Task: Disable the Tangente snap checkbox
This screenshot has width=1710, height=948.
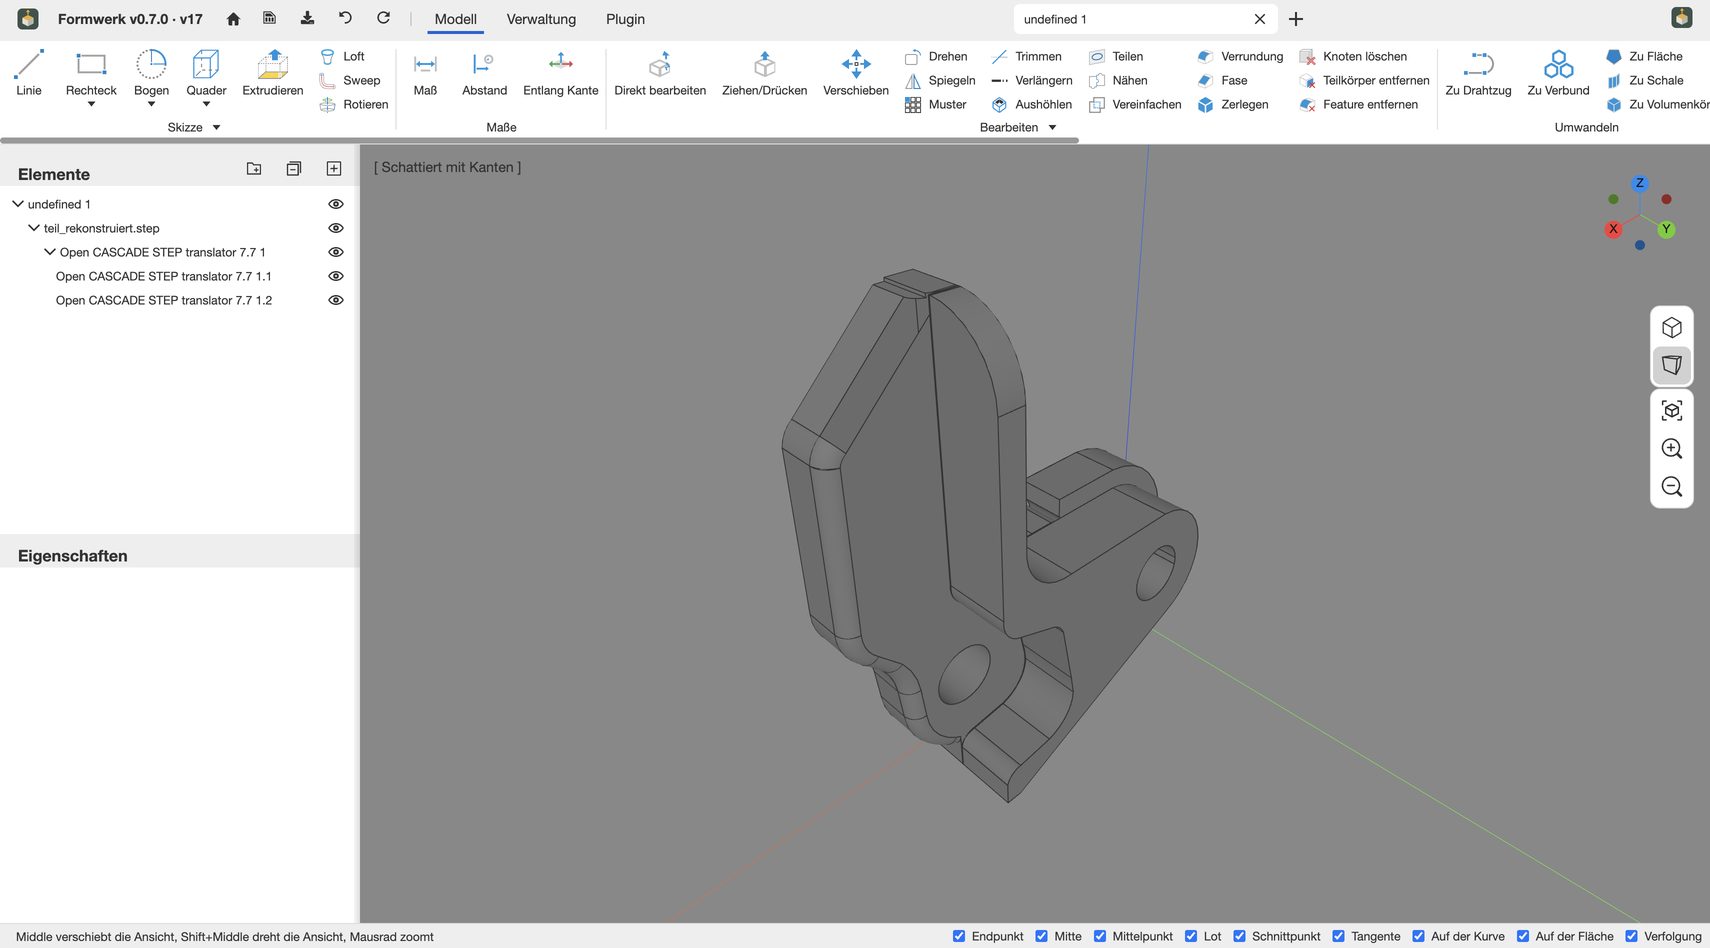Action: (1338, 936)
